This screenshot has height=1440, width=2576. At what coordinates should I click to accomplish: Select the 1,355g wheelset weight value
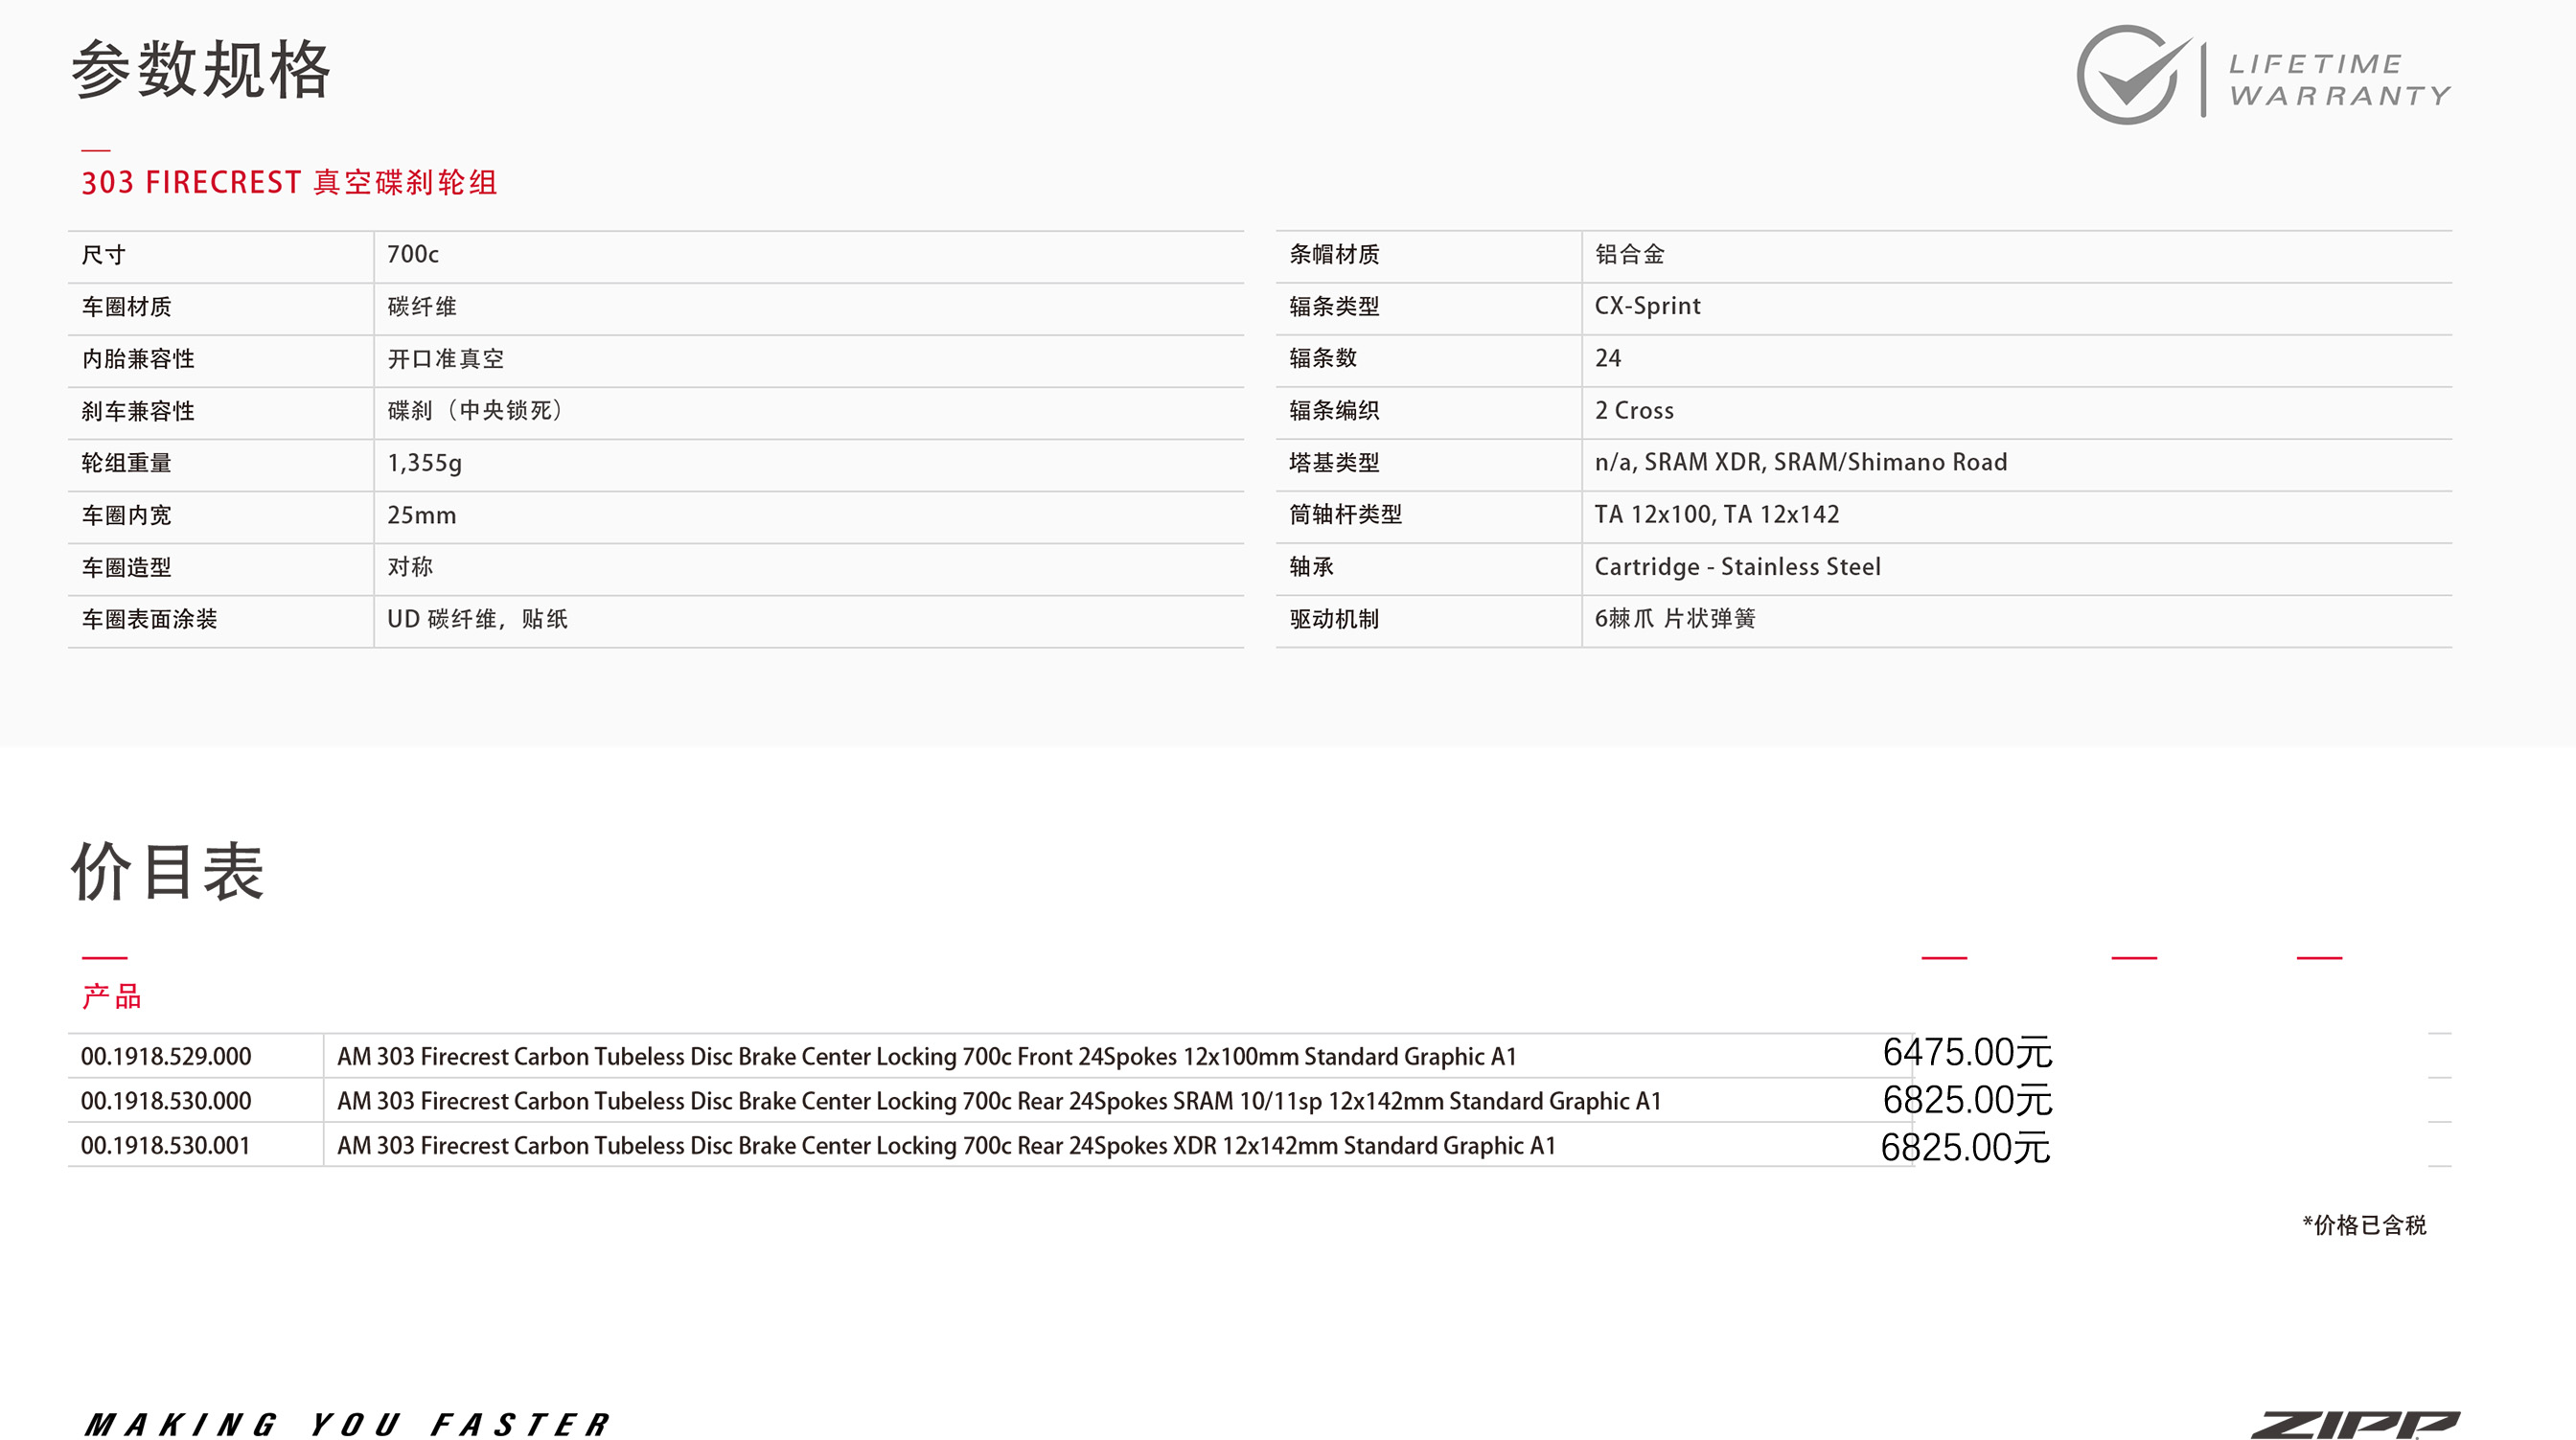pyautogui.click(x=425, y=463)
